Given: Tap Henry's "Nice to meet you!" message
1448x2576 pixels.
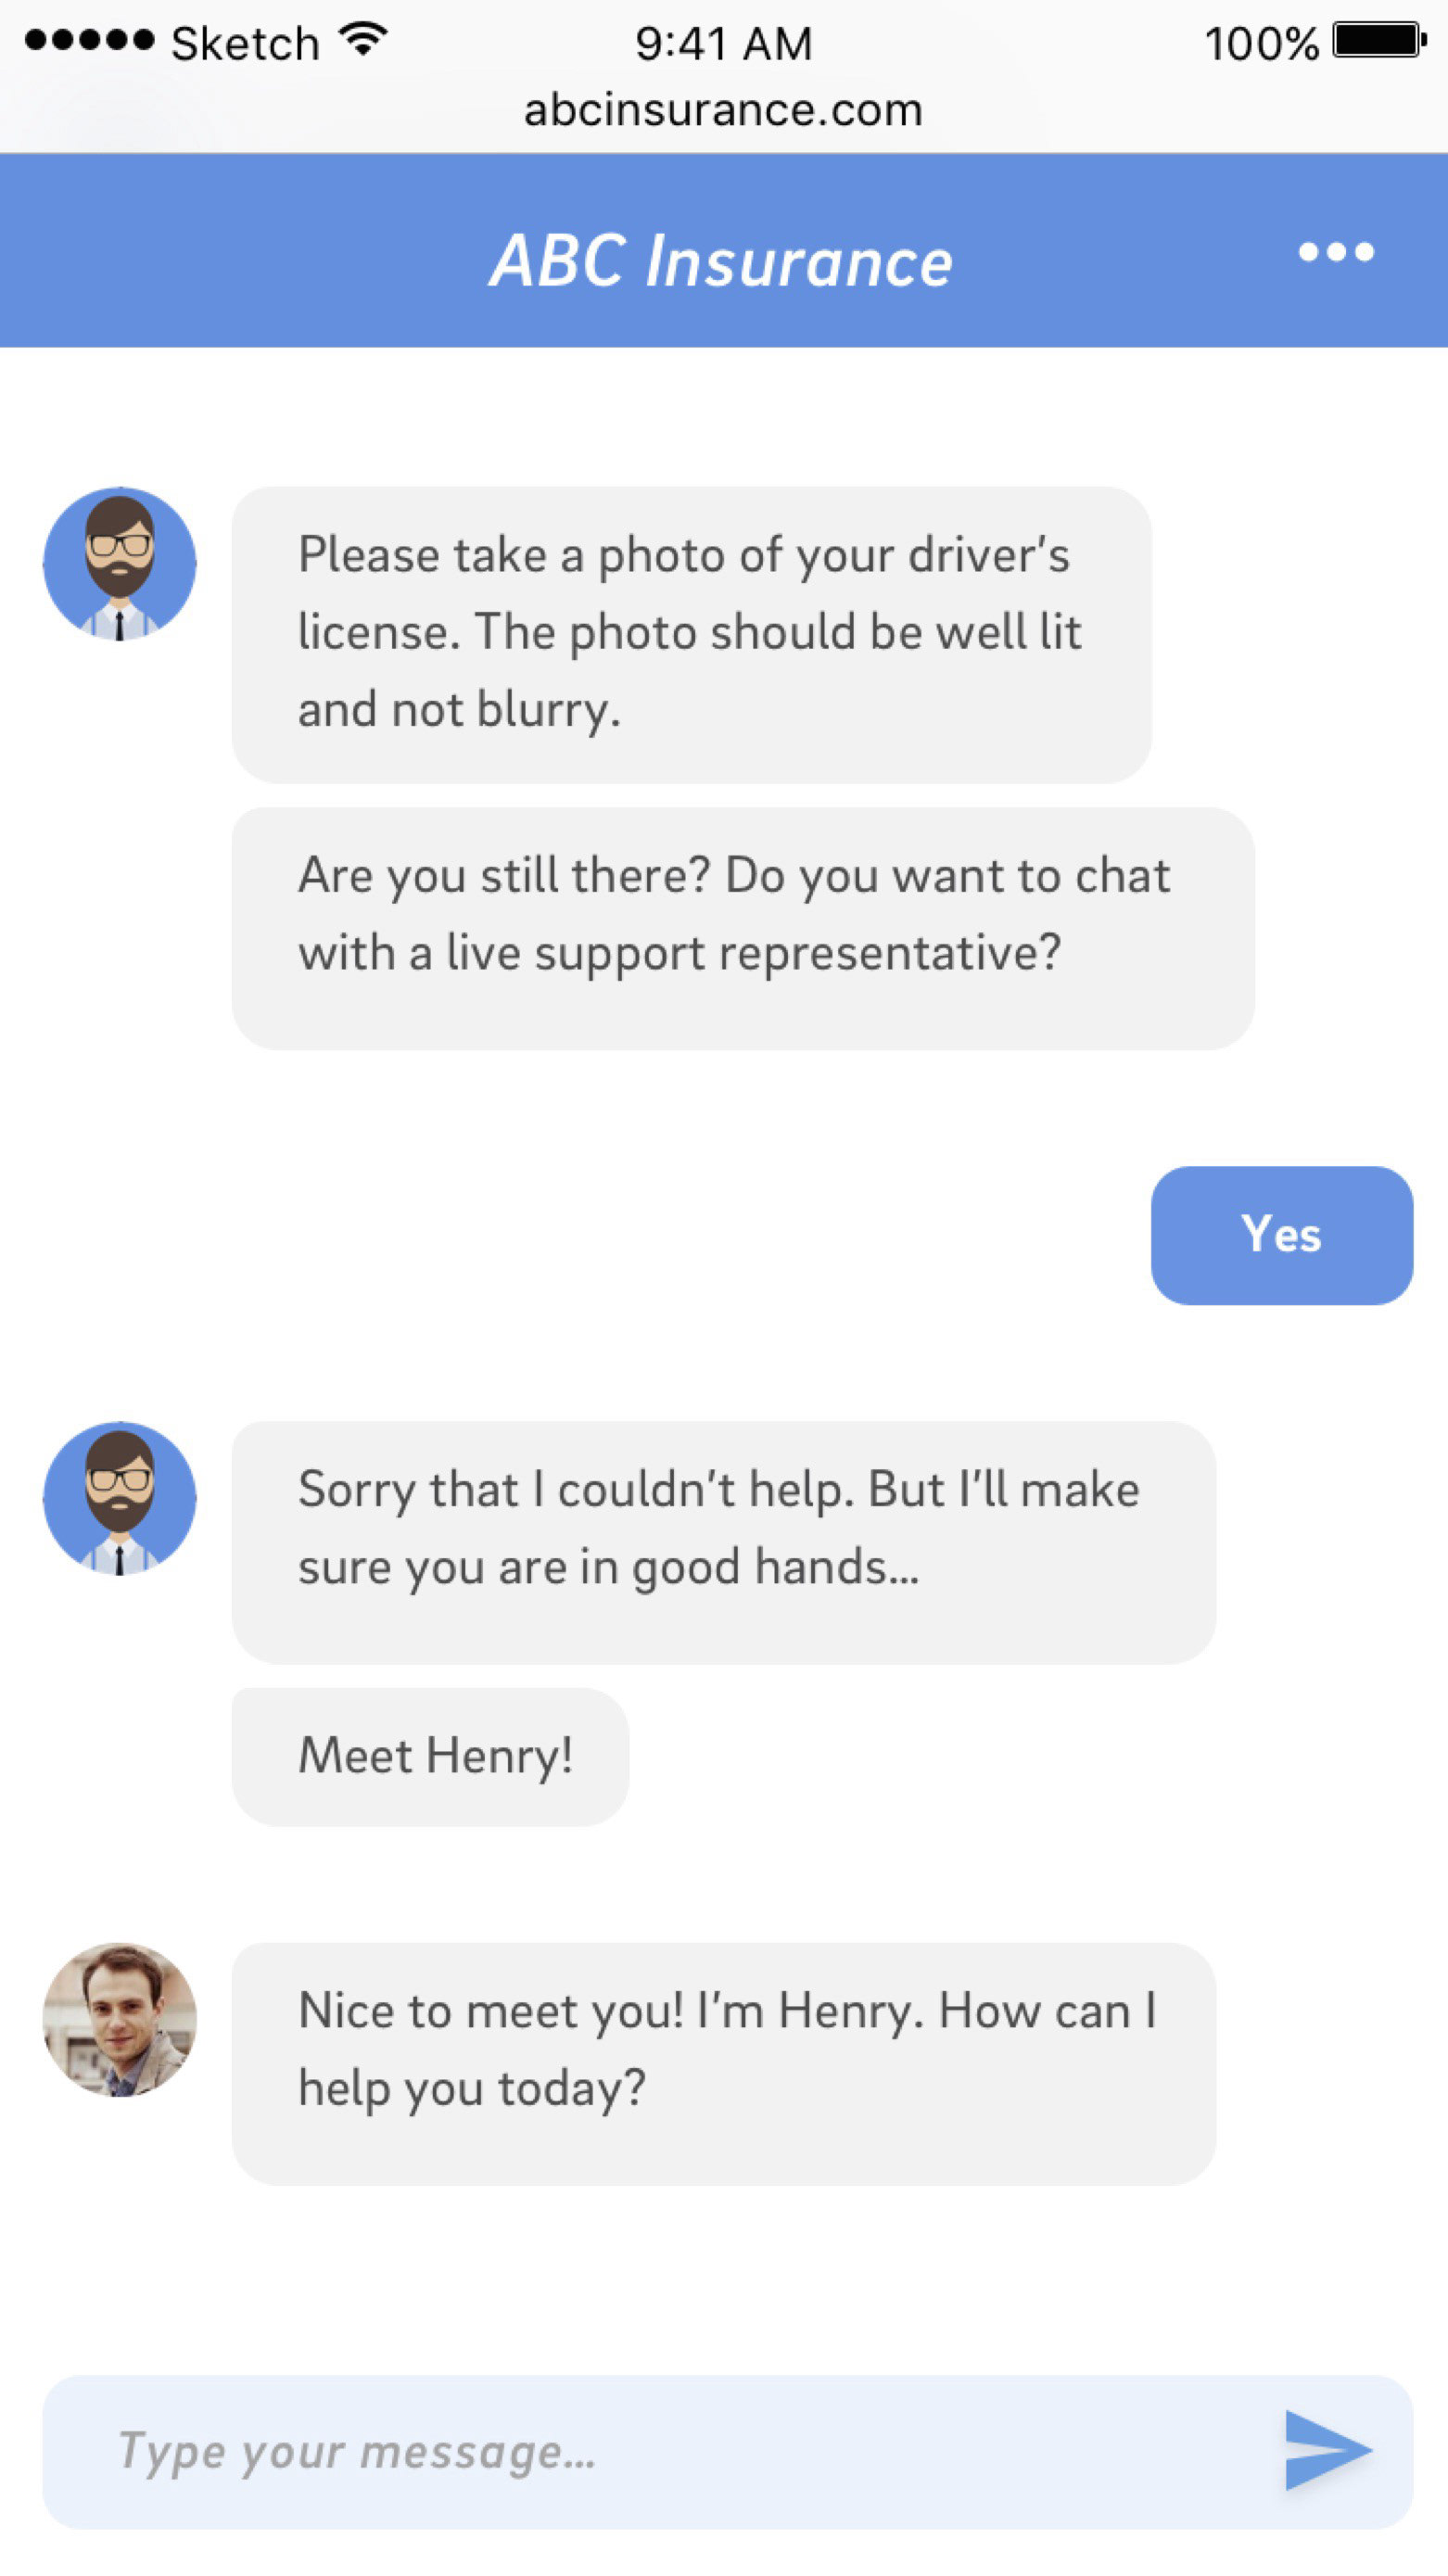Looking at the screenshot, I should 723,2063.
